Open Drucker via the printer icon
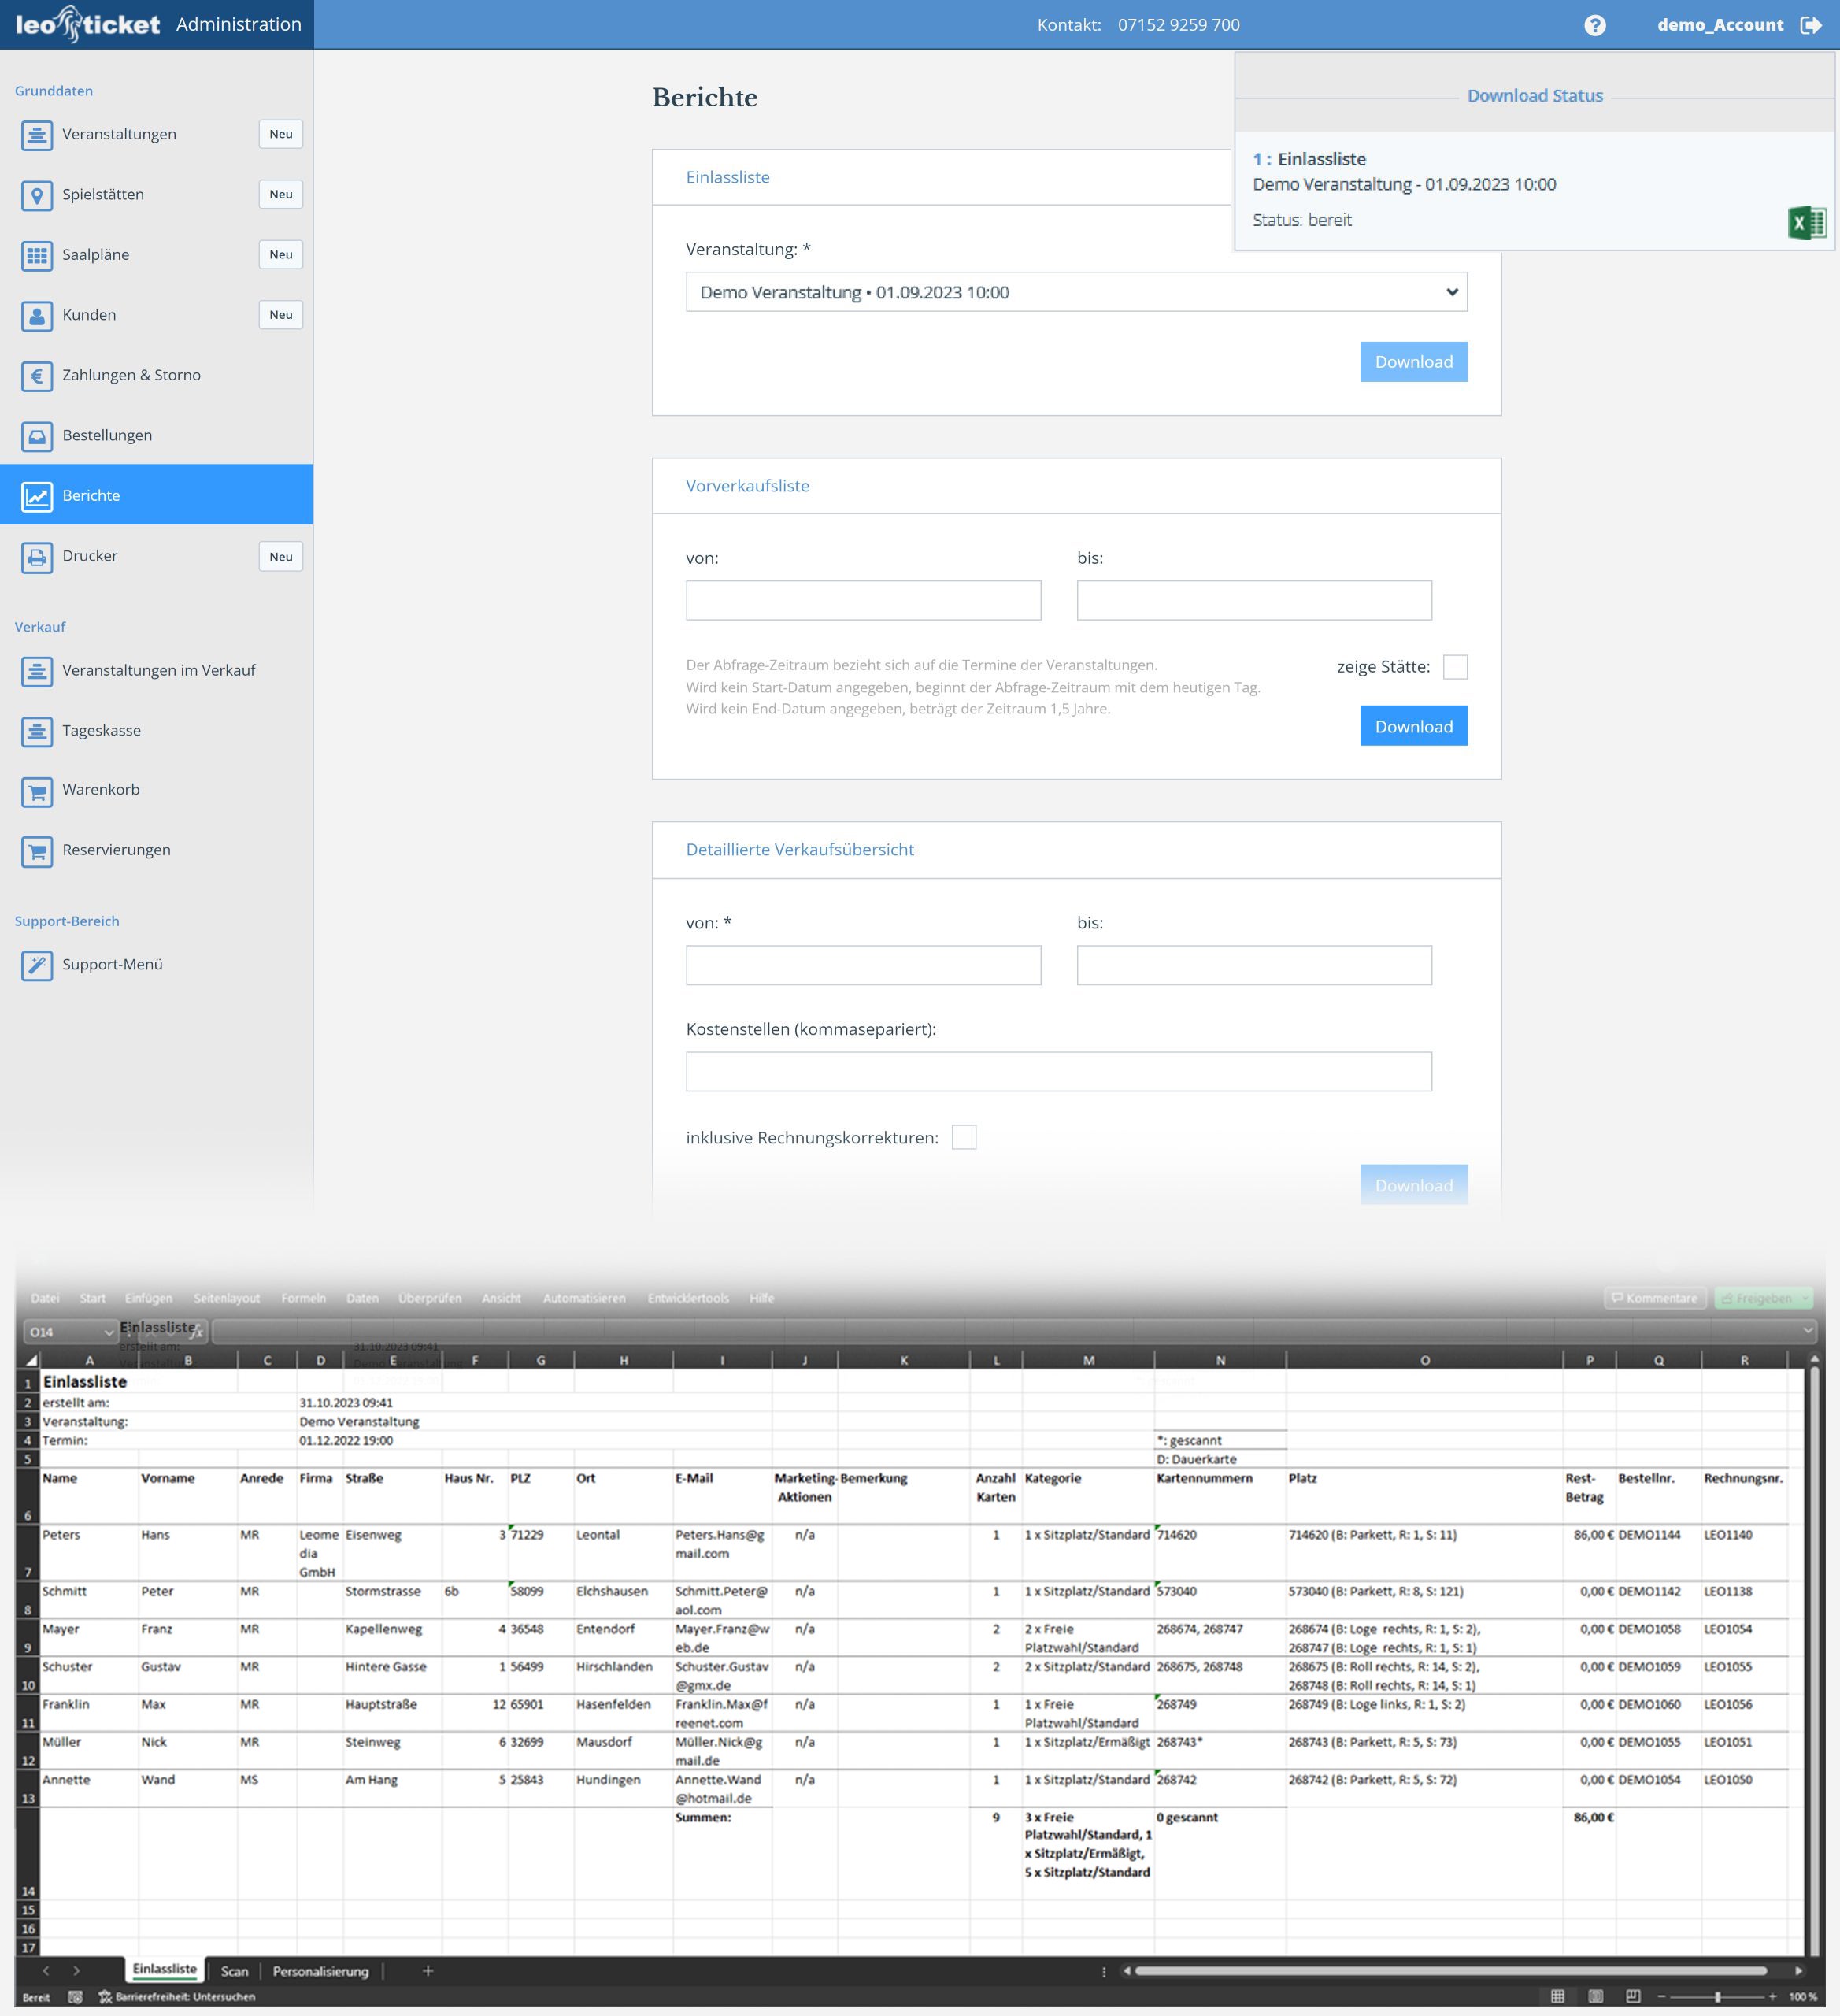The image size is (1840, 2016). 37,557
